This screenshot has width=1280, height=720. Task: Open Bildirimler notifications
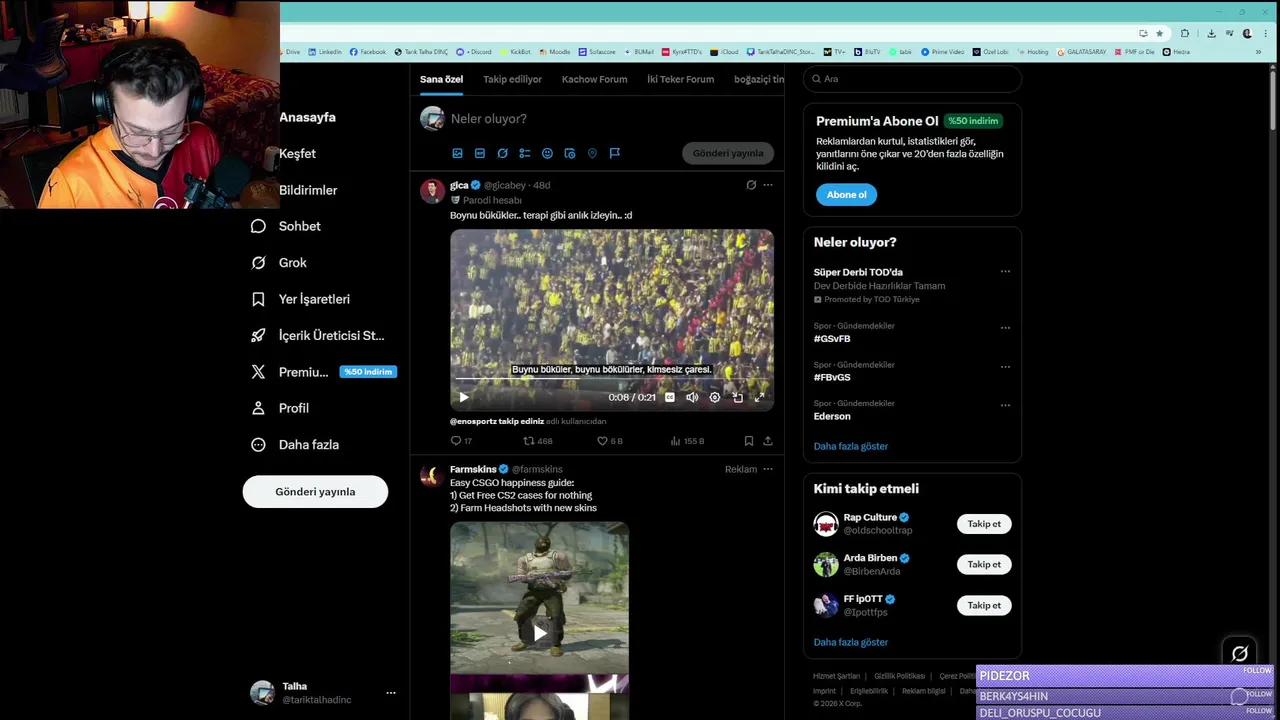pyautogui.click(x=308, y=190)
